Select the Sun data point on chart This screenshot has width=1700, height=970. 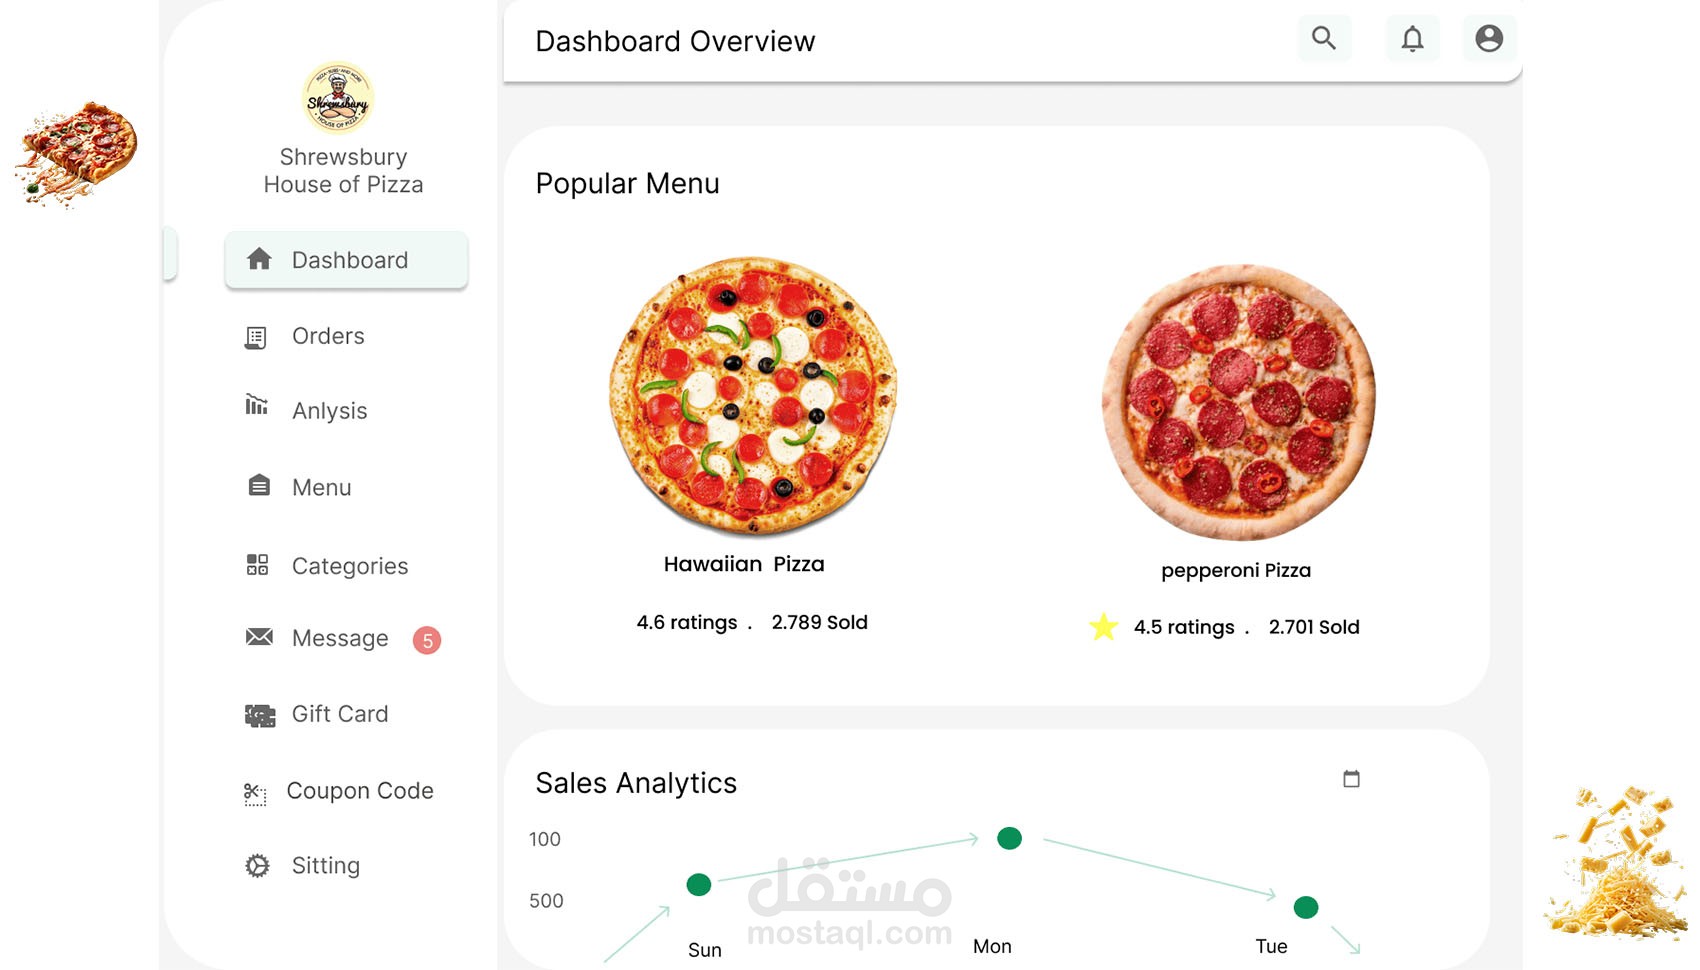pos(699,884)
